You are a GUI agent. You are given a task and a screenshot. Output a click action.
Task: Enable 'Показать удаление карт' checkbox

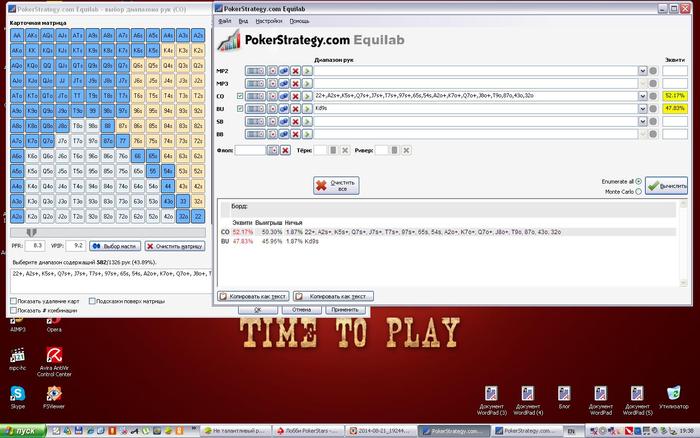pos(13,301)
